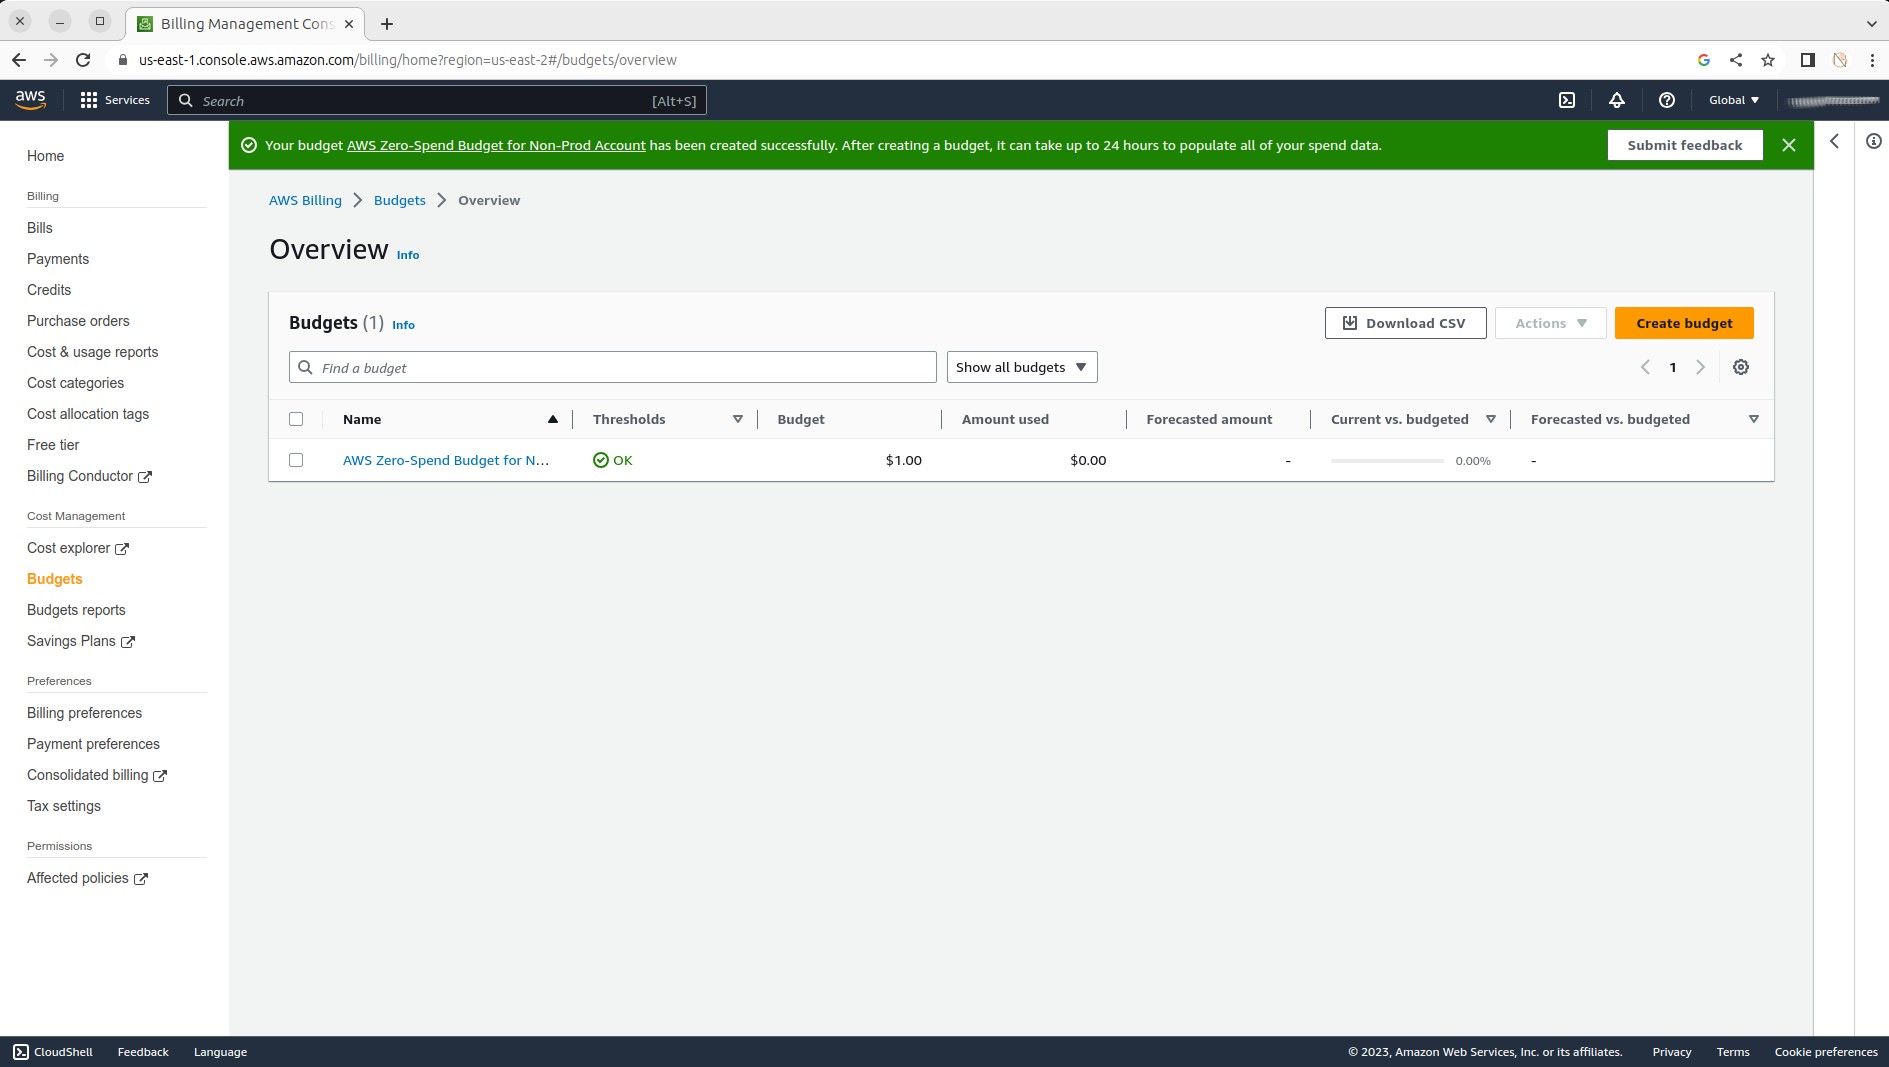The width and height of the screenshot is (1889, 1067).
Task: Click the OK threshold status
Action: (613, 460)
